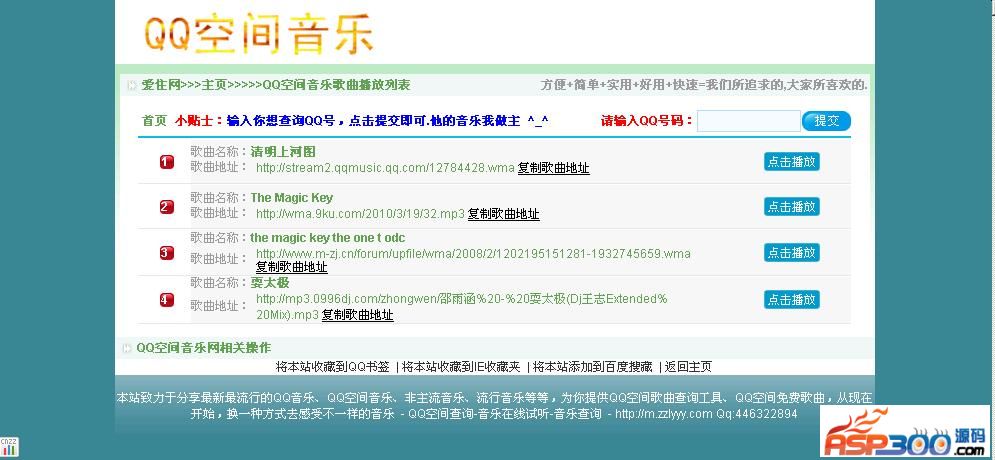The width and height of the screenshot is (995, 460).
Task: Open the 主页 breadcrumb link
Action: (214, 85)
